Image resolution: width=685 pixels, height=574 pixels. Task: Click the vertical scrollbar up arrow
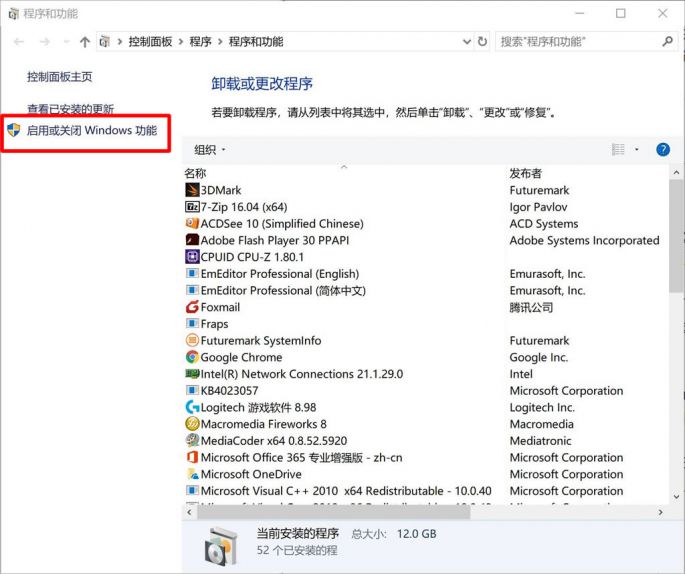(x=676, y=173)
